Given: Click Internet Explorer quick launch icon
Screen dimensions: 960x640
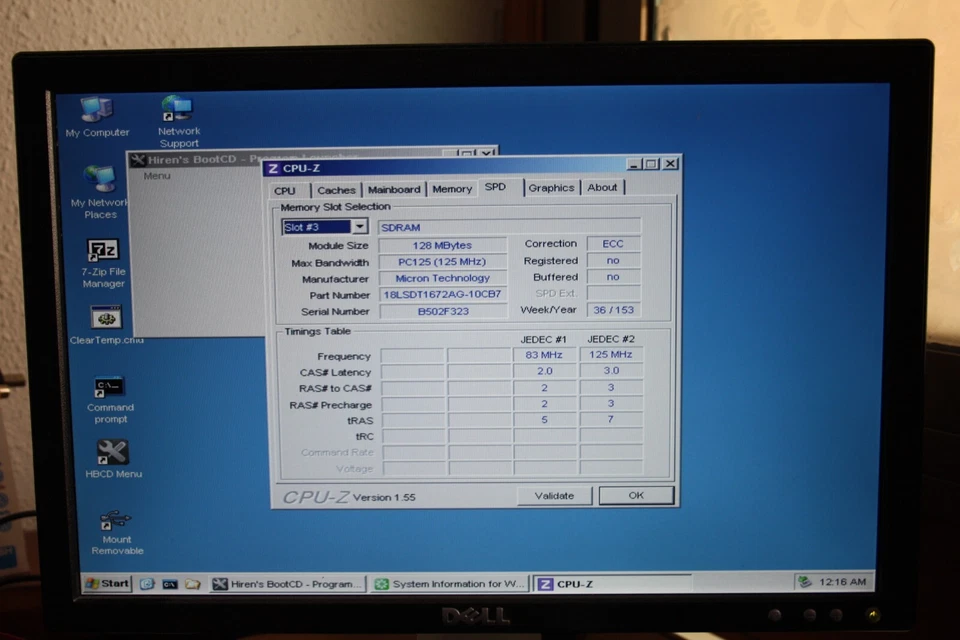Looking at the screenshot, I should (147, 584).
